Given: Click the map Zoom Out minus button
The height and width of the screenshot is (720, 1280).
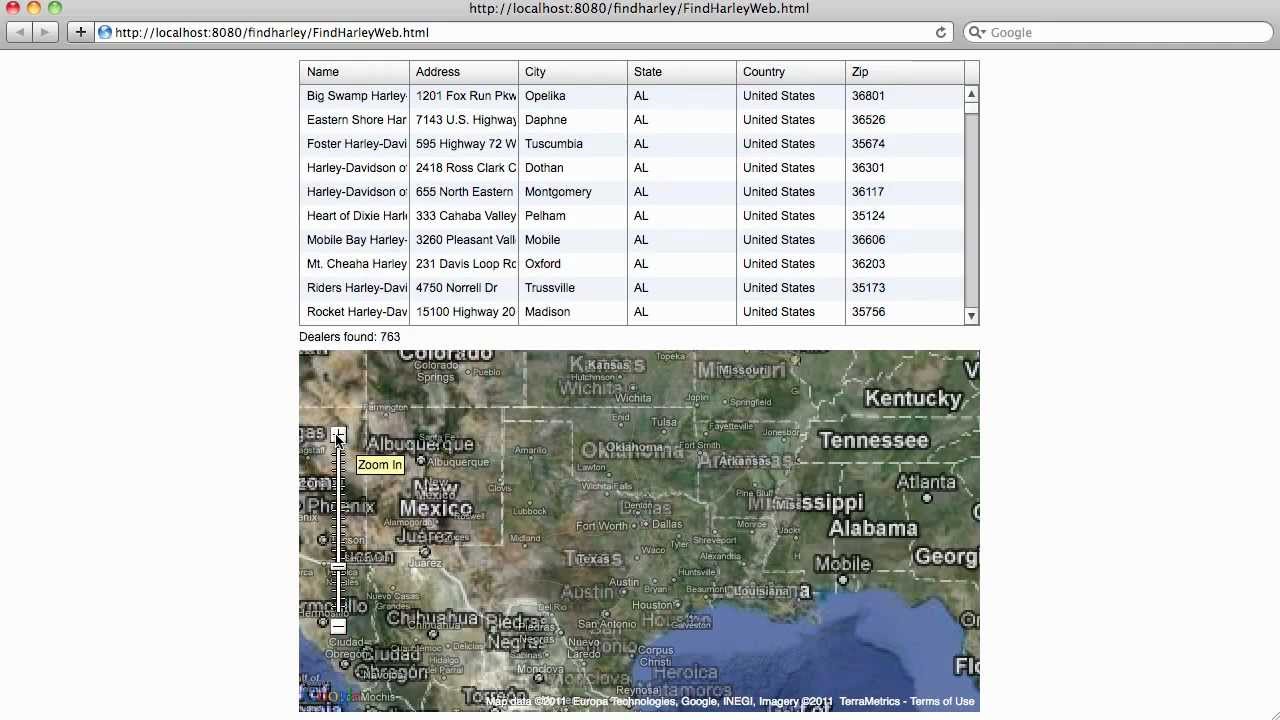Looking at the screenshot, I should tap(338, 626).
